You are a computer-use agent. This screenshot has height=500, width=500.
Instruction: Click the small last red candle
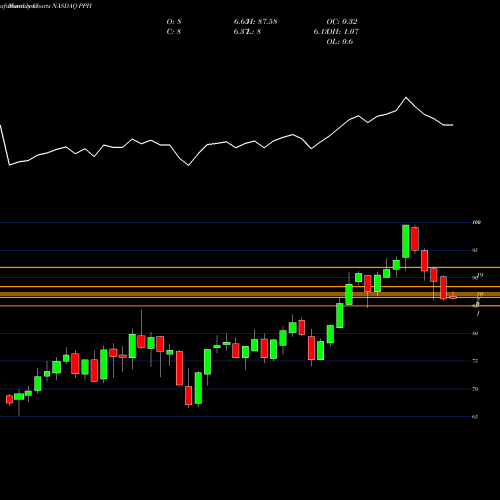453,297
